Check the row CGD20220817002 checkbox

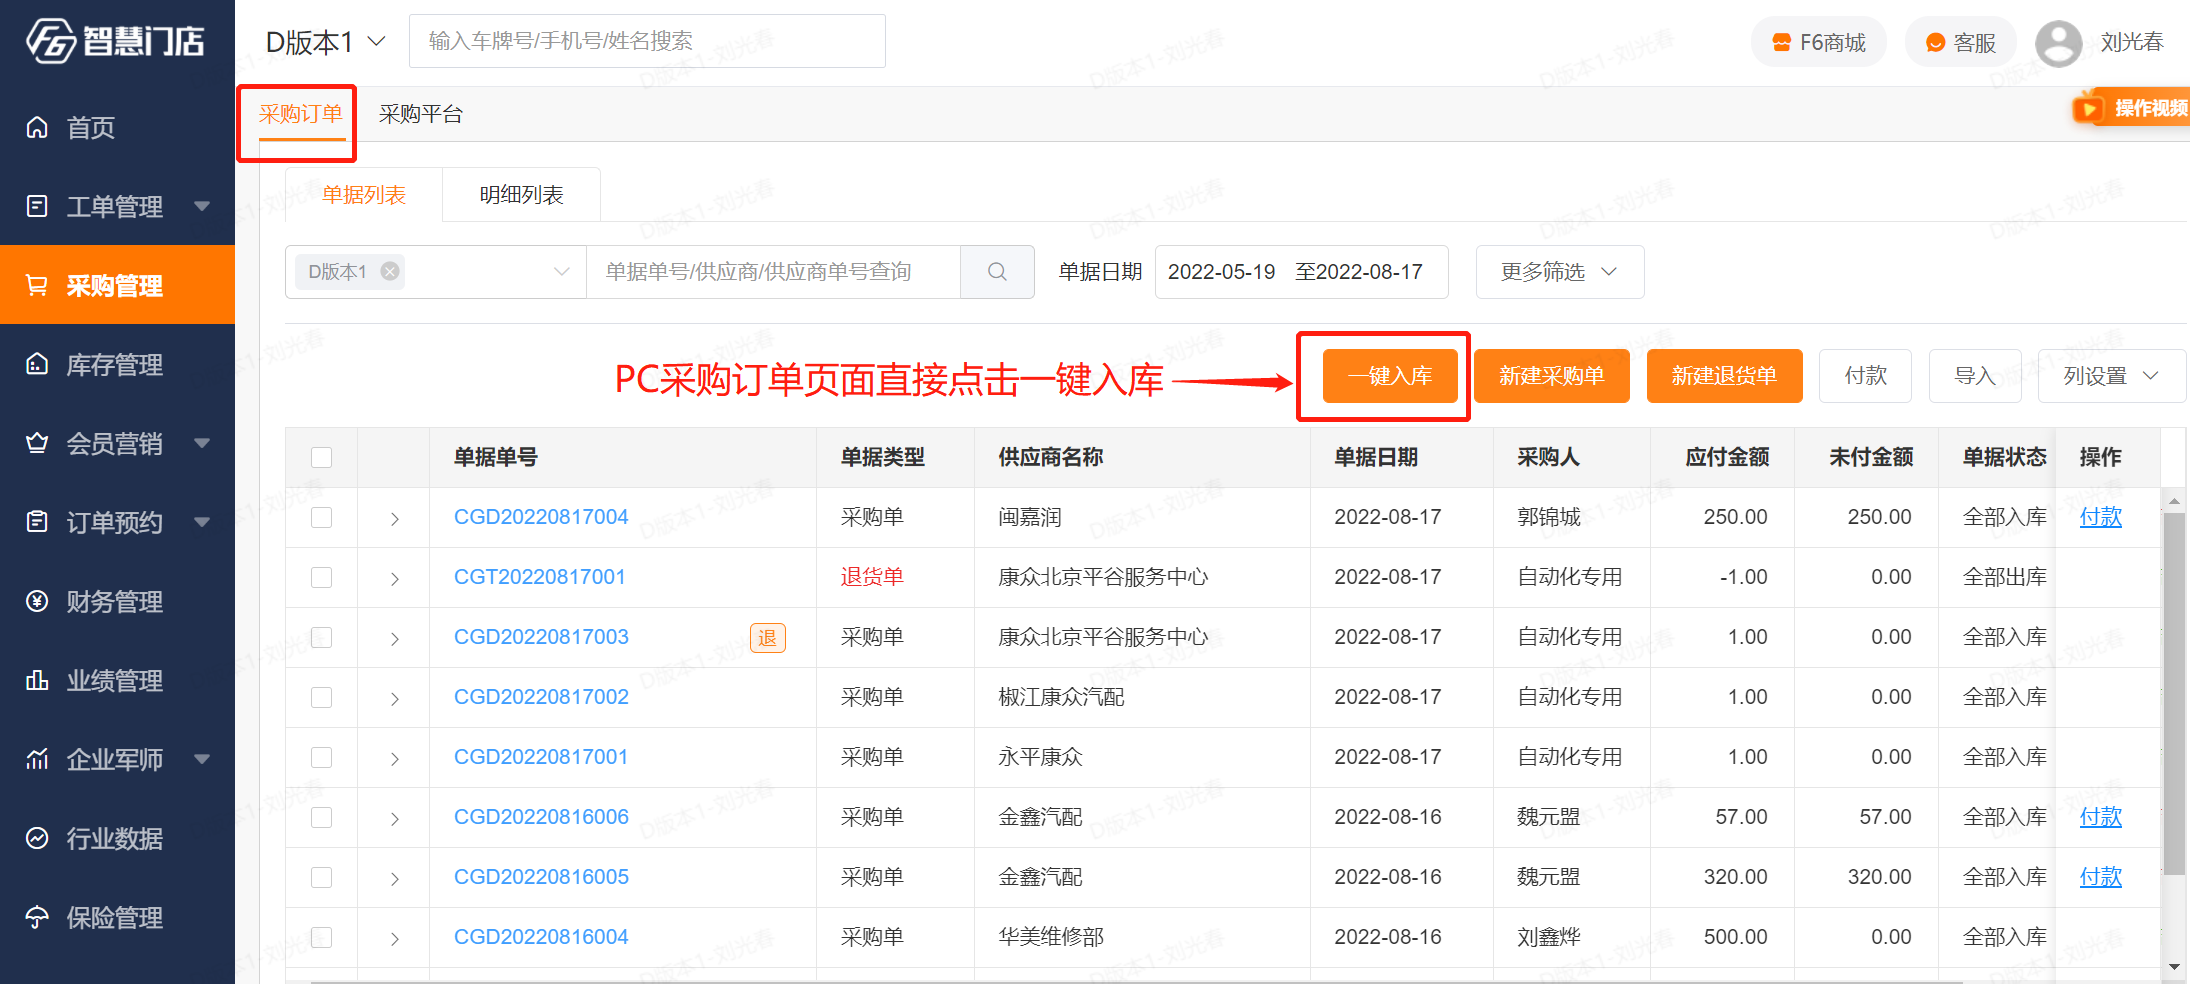[x=321, y=697]
